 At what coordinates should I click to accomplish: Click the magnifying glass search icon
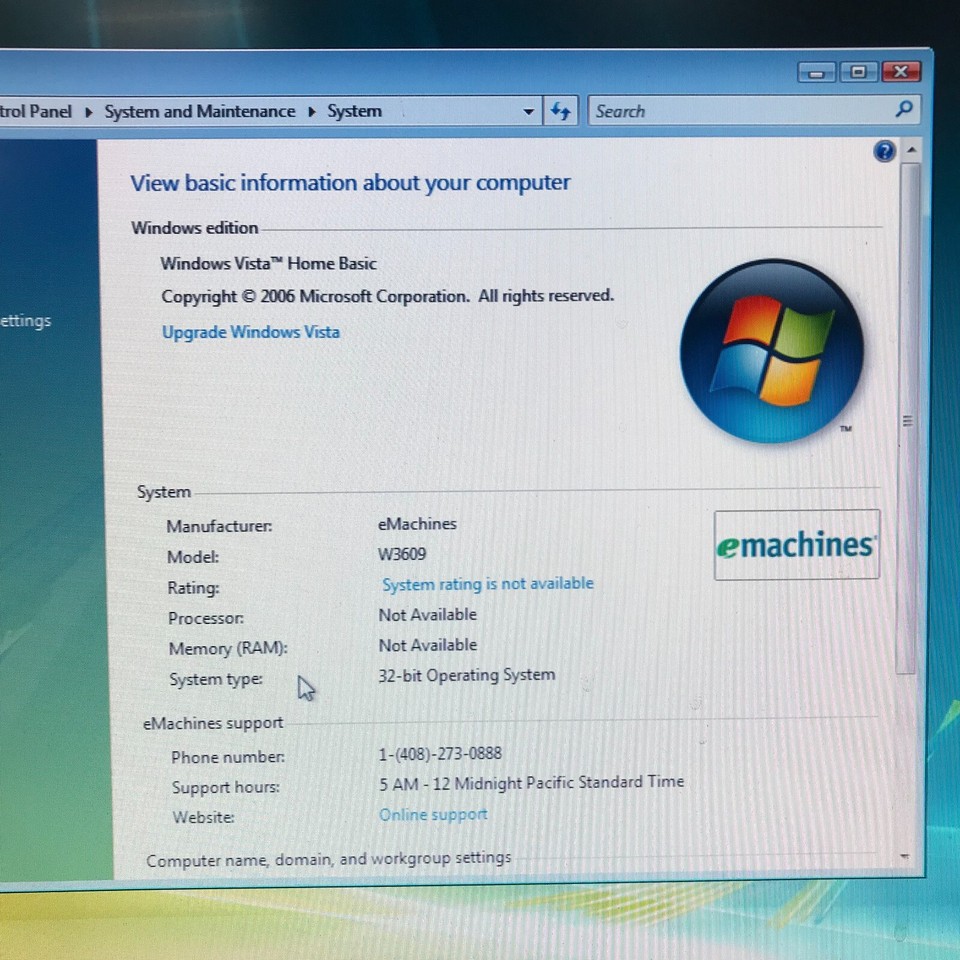pos(903,110)
